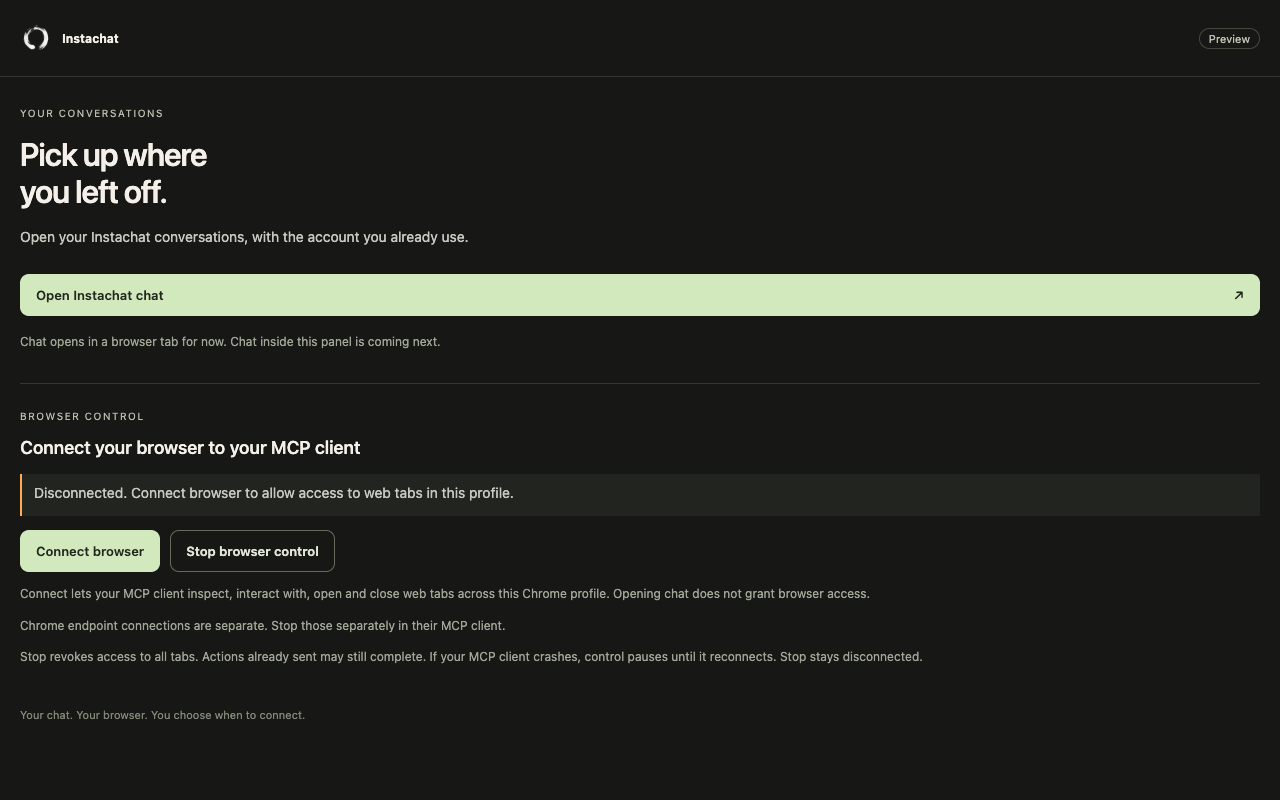The width and height of the screenshot is (1280, 800).
Task: Click "Connect your browser to your MCP client" heading
Action: tap(190, 448)
